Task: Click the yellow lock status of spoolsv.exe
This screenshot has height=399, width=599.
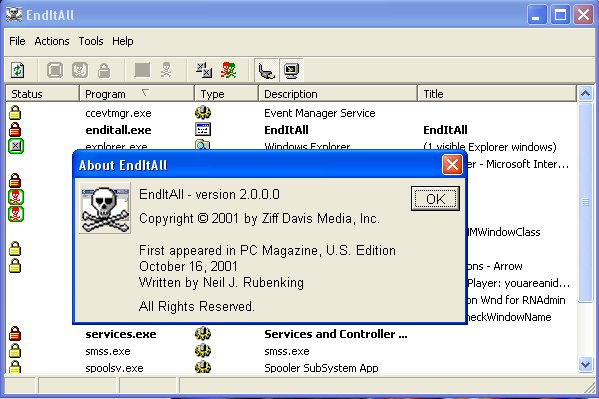Action: (15, 367)
